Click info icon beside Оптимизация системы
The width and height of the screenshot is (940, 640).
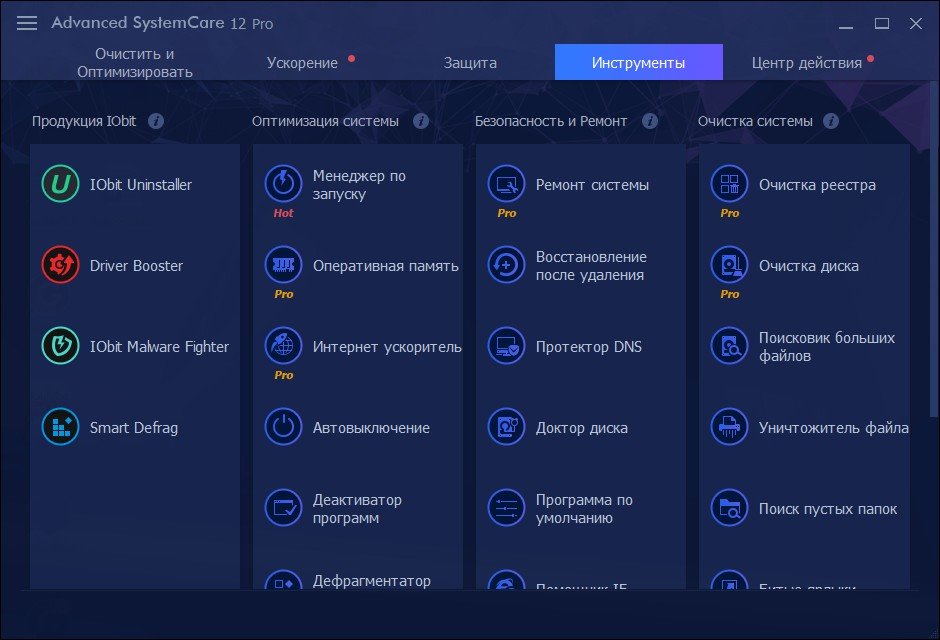(421, 121)
